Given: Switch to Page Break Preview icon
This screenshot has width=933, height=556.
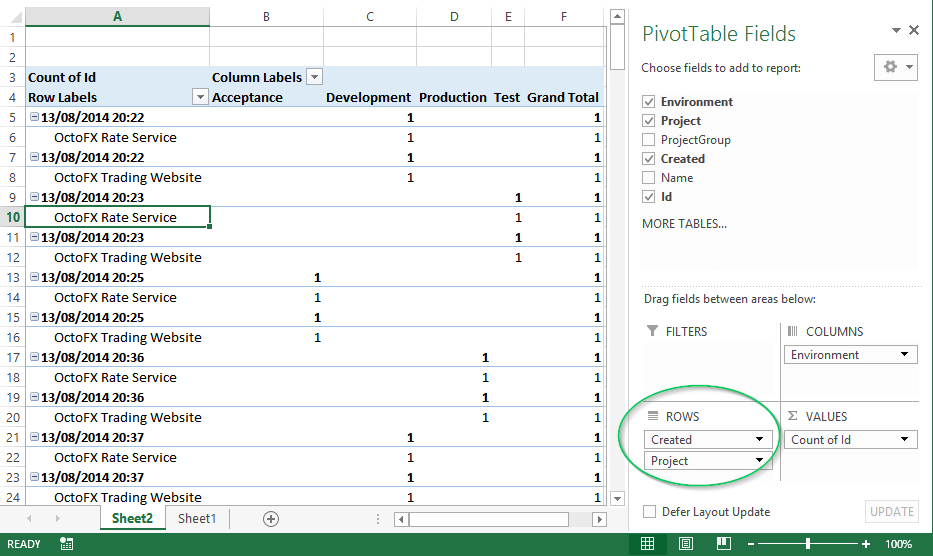Looking at the screenshot, I should pos(722,544).
